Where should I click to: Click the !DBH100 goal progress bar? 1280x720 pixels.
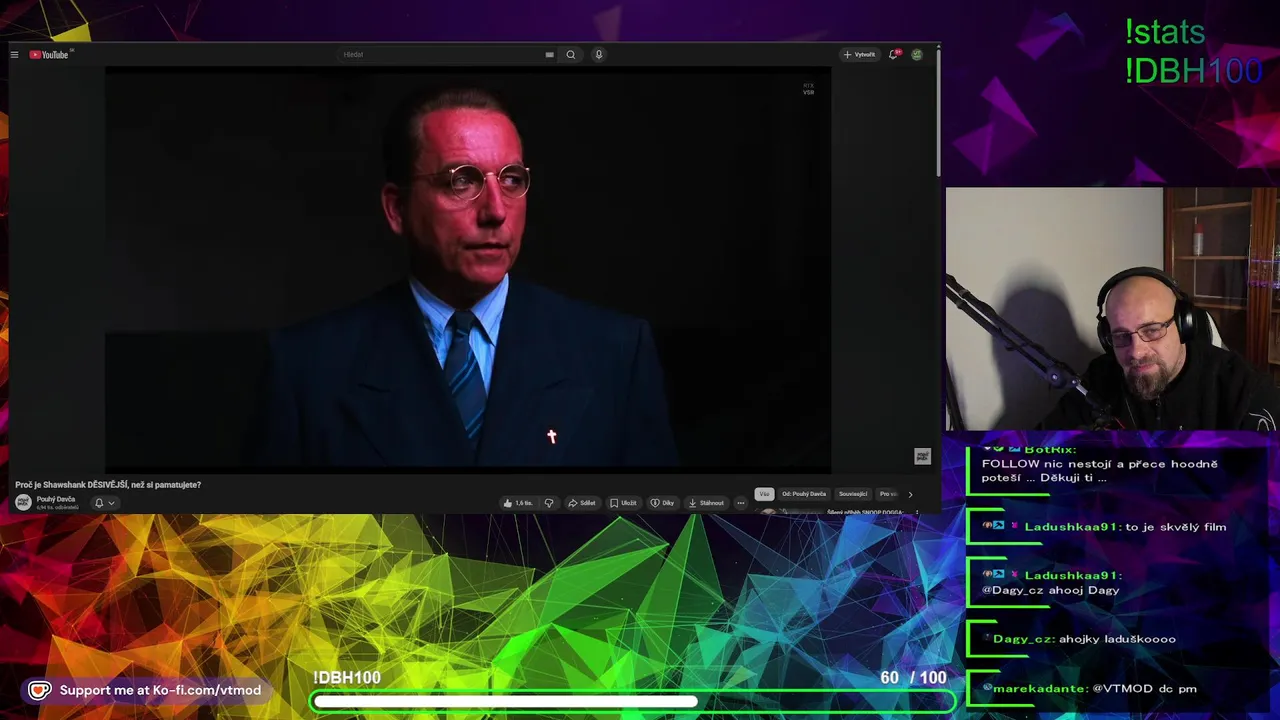point(632,702)
